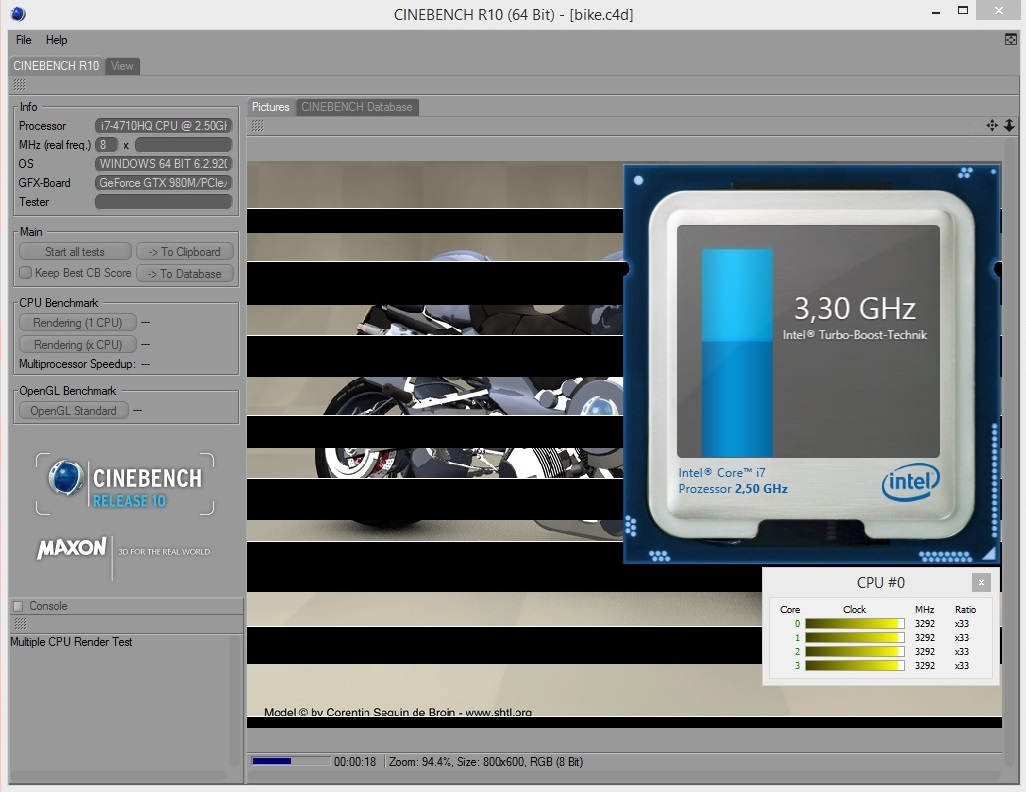Open the Help menu
This screenshot has height=792, width=1026.
point(56,40)
